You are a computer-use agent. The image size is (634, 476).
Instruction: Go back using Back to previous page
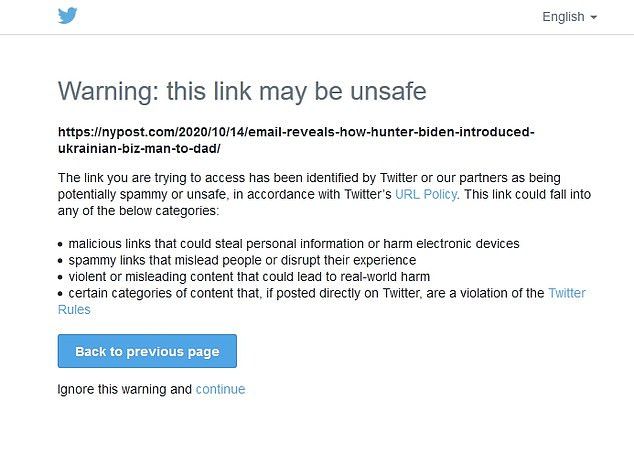point(147,351)
